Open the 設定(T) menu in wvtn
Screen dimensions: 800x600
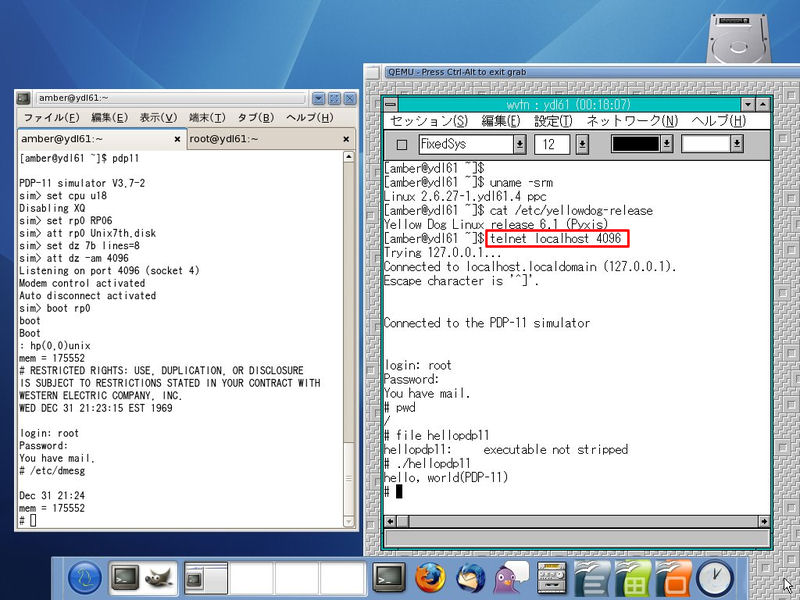pyautogui.click(x=553, y=121)
